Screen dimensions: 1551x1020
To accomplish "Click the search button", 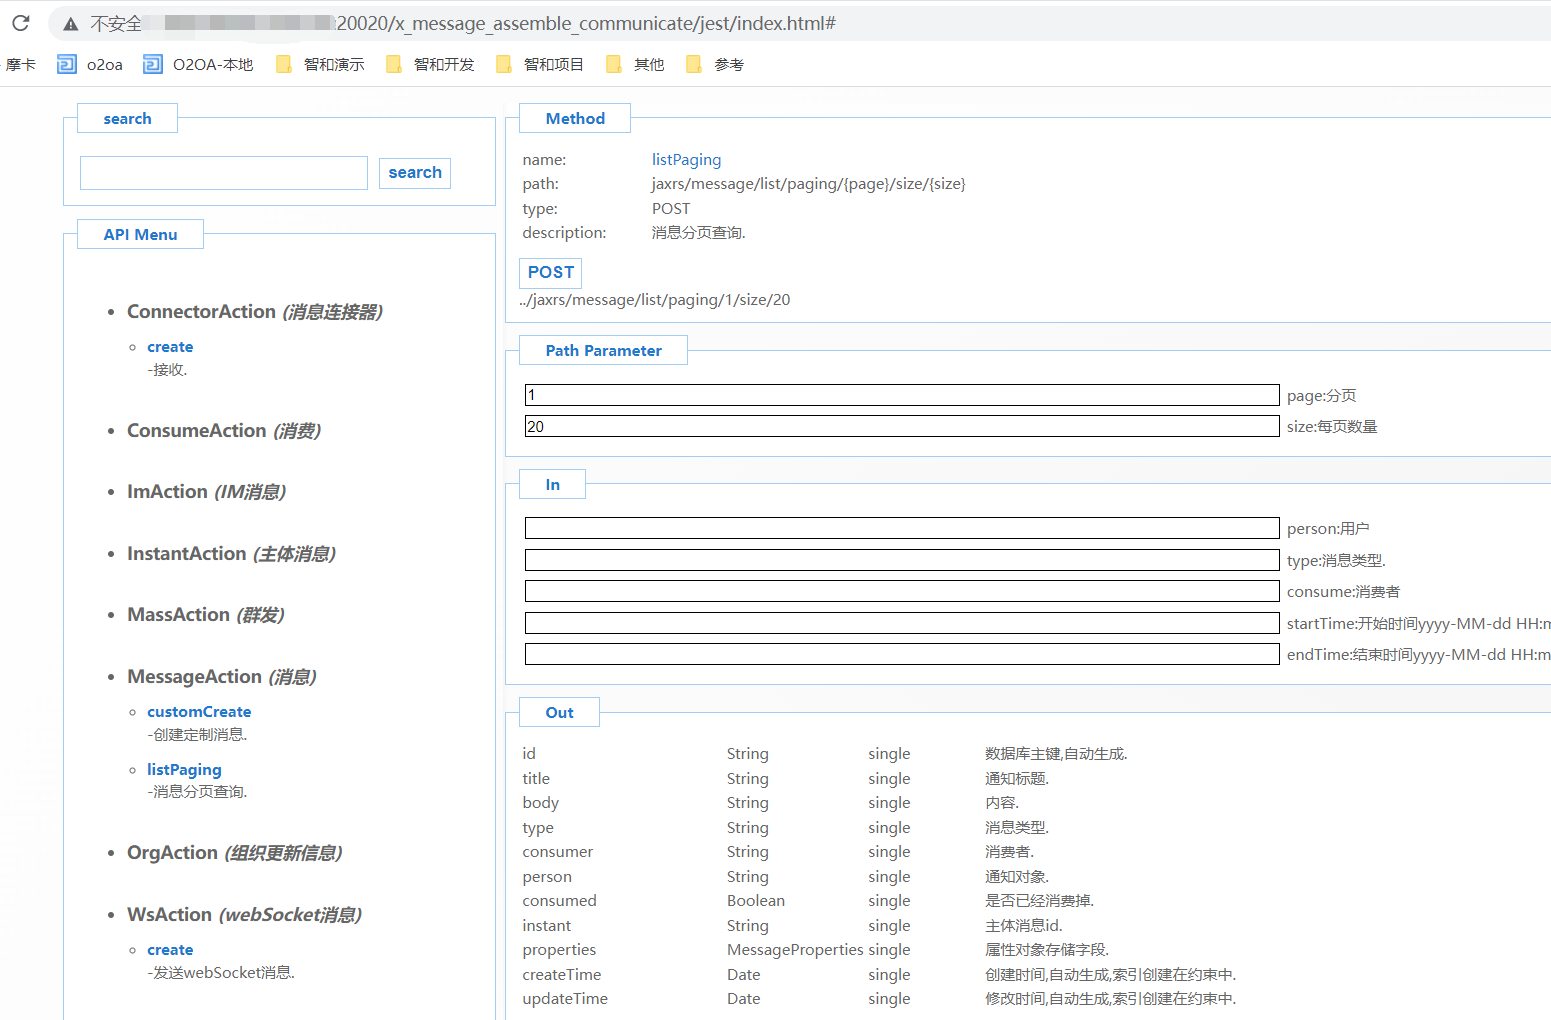I will pyautogui.click(x=415, y=173).
